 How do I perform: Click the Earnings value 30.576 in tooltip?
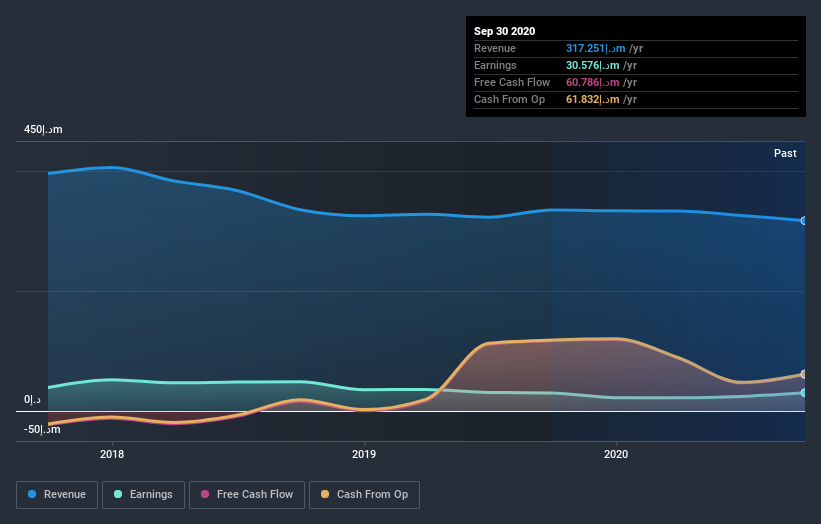(x=593, y=65)
